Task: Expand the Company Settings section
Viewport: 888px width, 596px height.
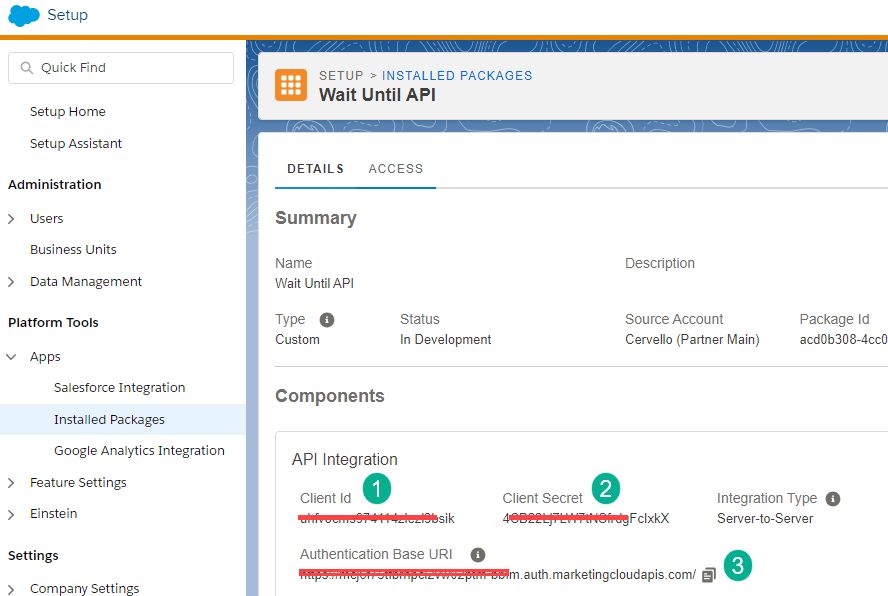Action: click(x=12, y=589)
